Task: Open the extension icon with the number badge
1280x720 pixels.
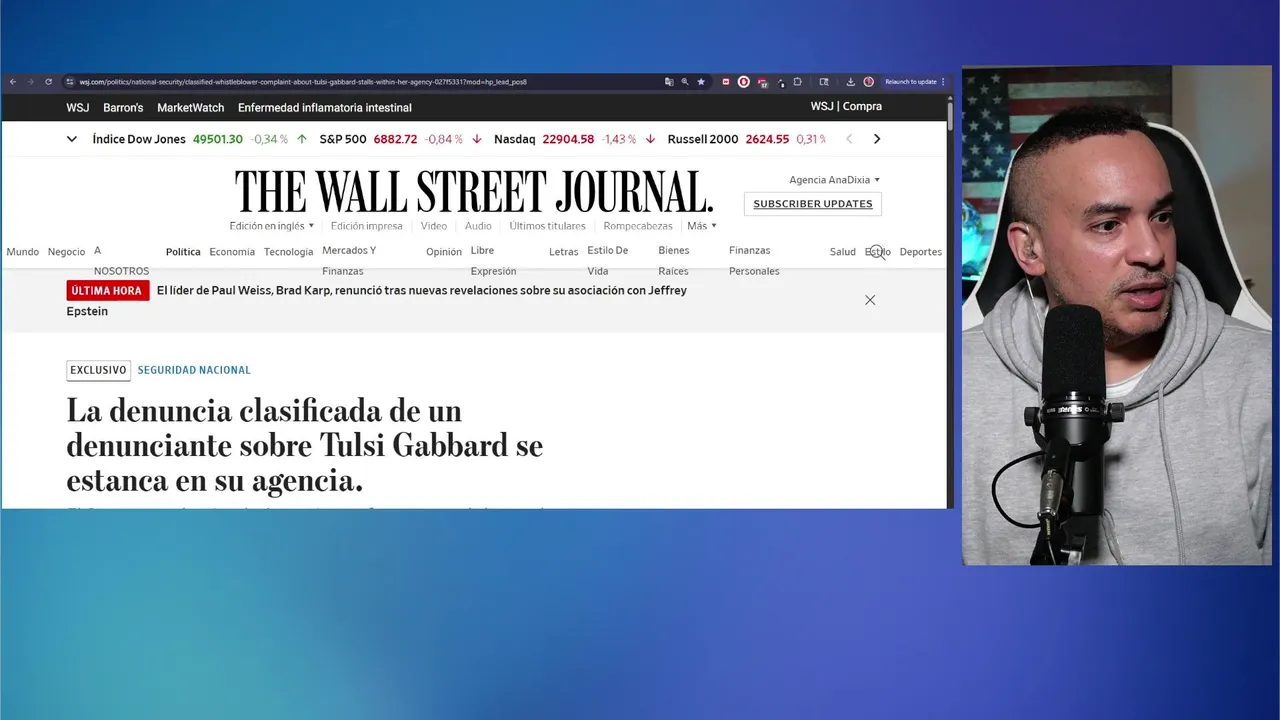Action: tap(762, 82)
